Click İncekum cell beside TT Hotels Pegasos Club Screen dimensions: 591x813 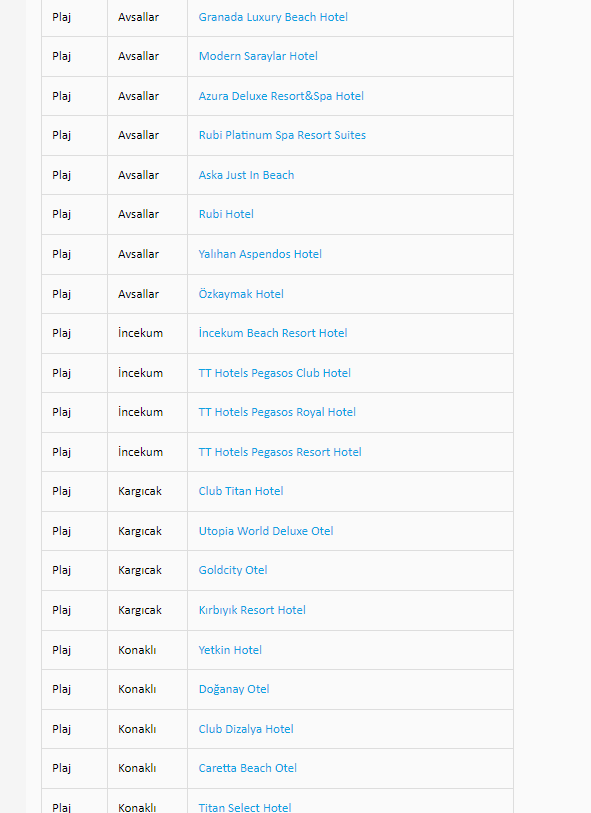147,373
